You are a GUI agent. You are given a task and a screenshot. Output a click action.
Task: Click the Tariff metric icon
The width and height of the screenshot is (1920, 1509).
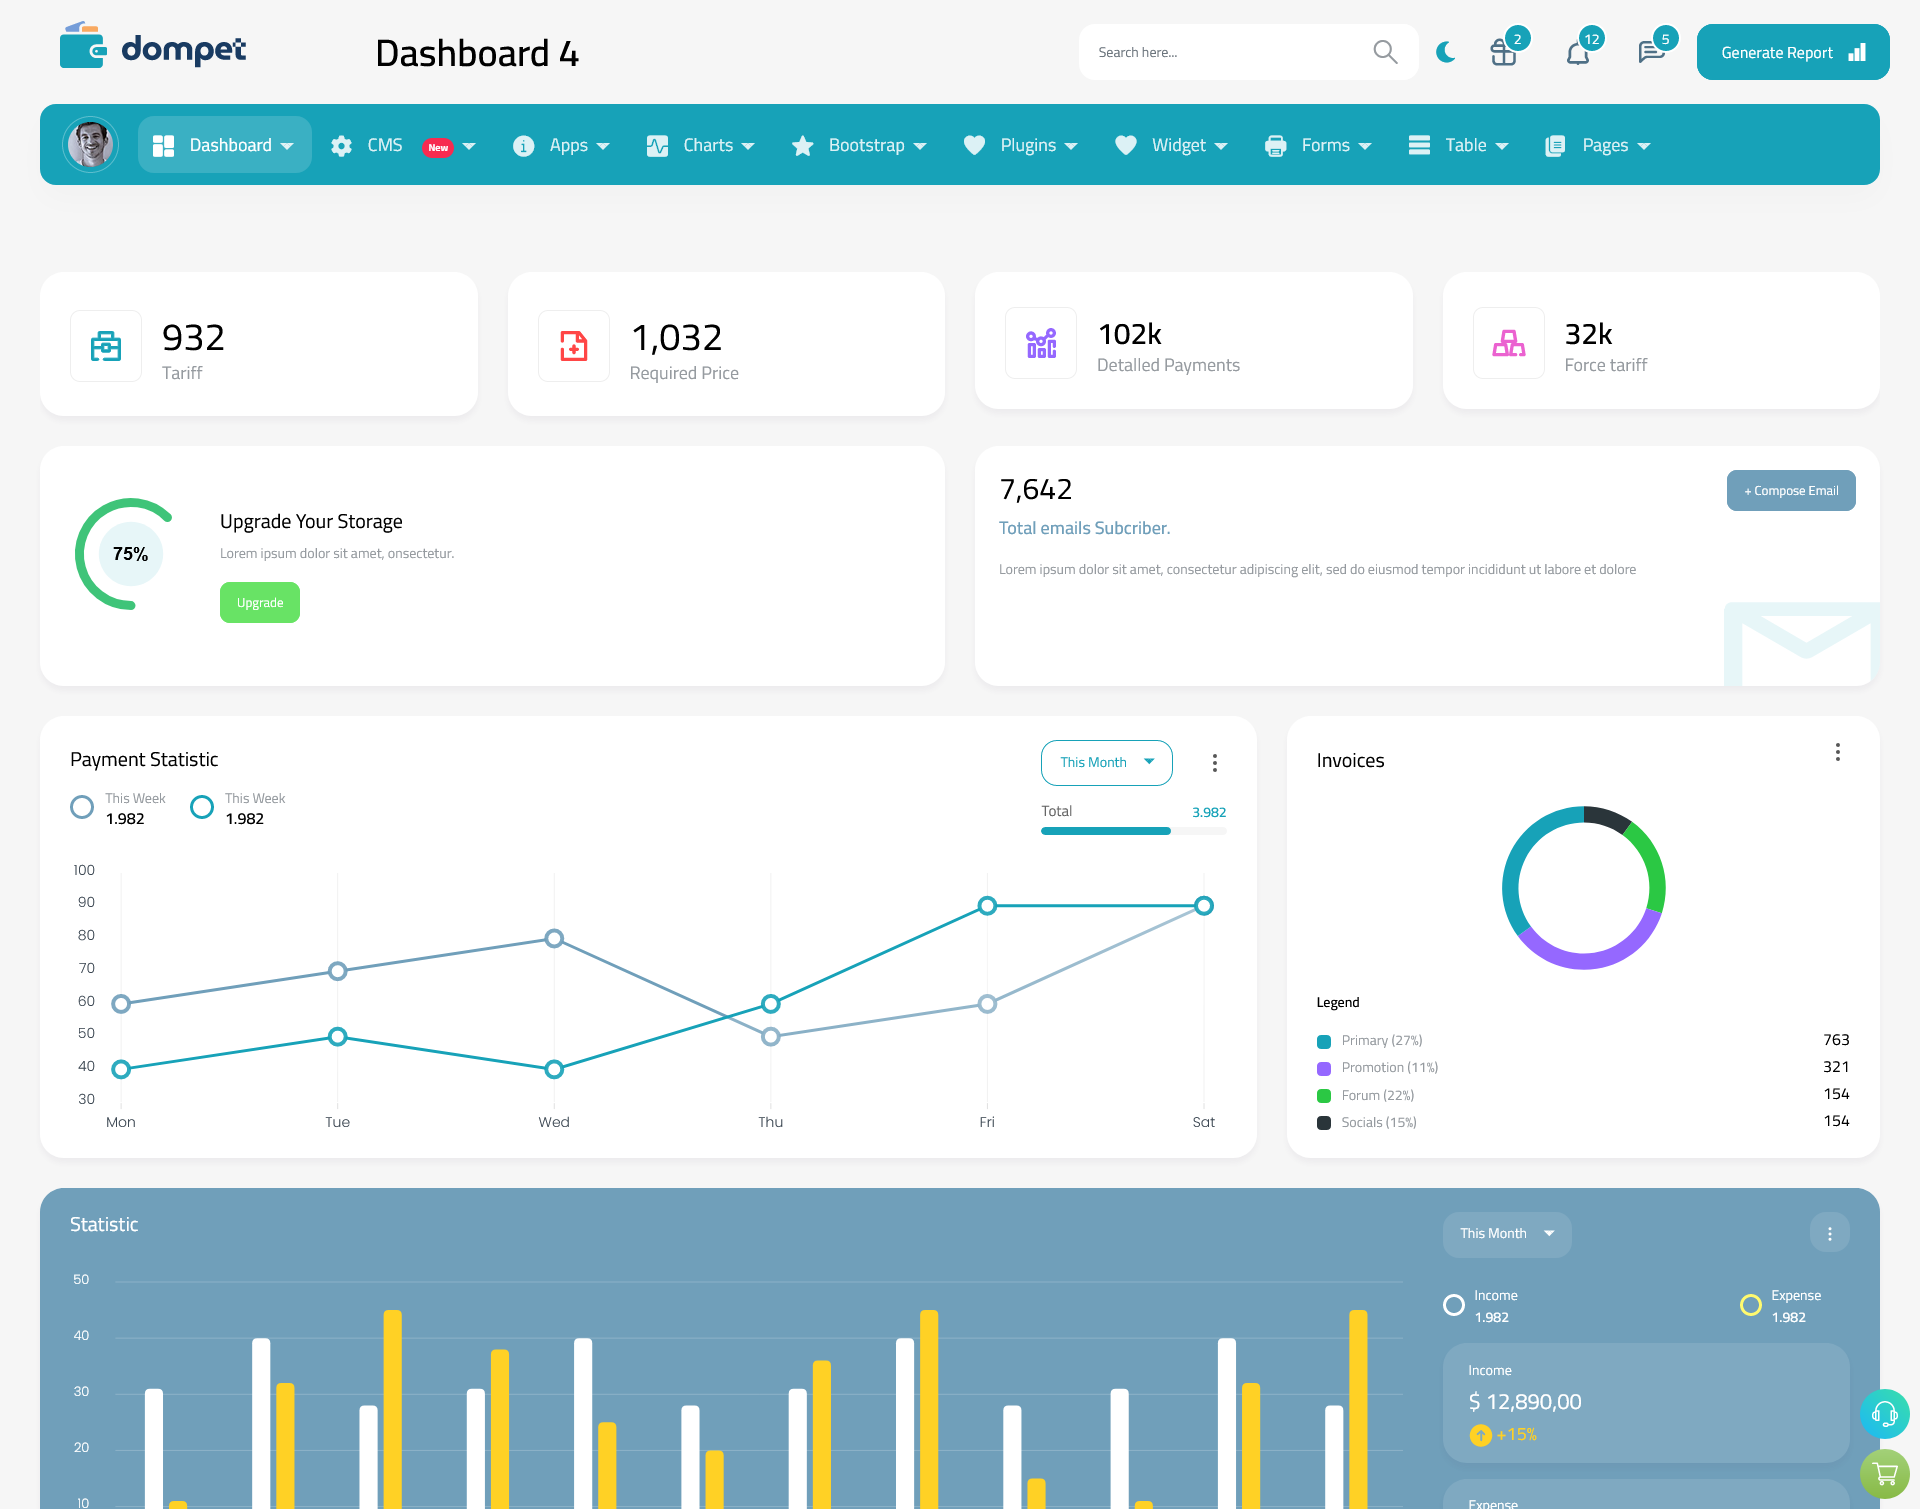coord(108,341)
